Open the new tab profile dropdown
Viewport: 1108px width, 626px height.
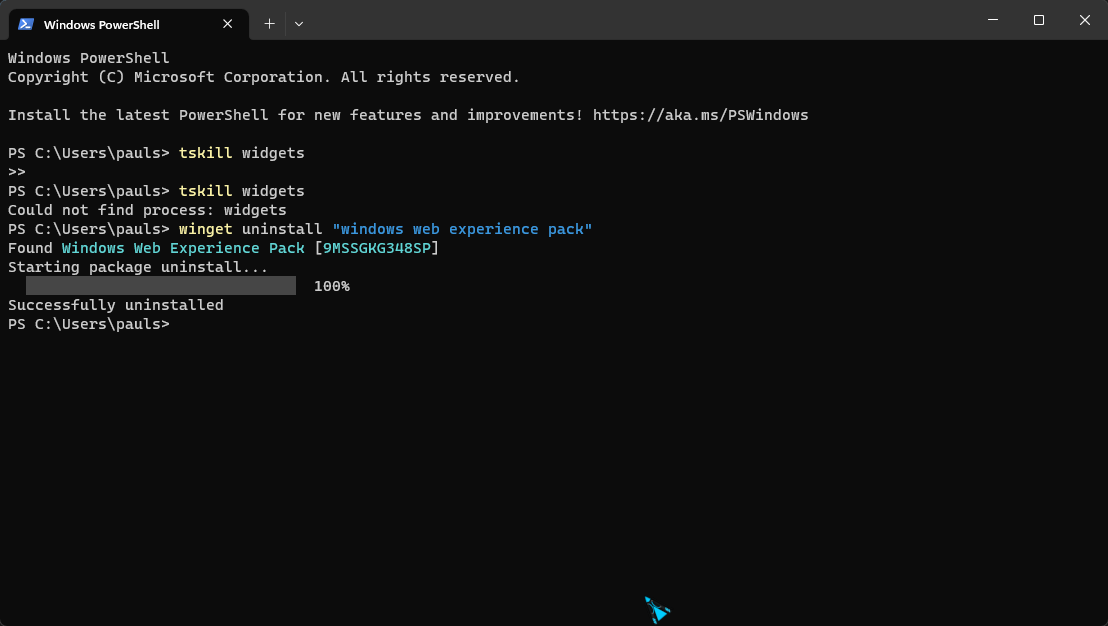(299, 24)
